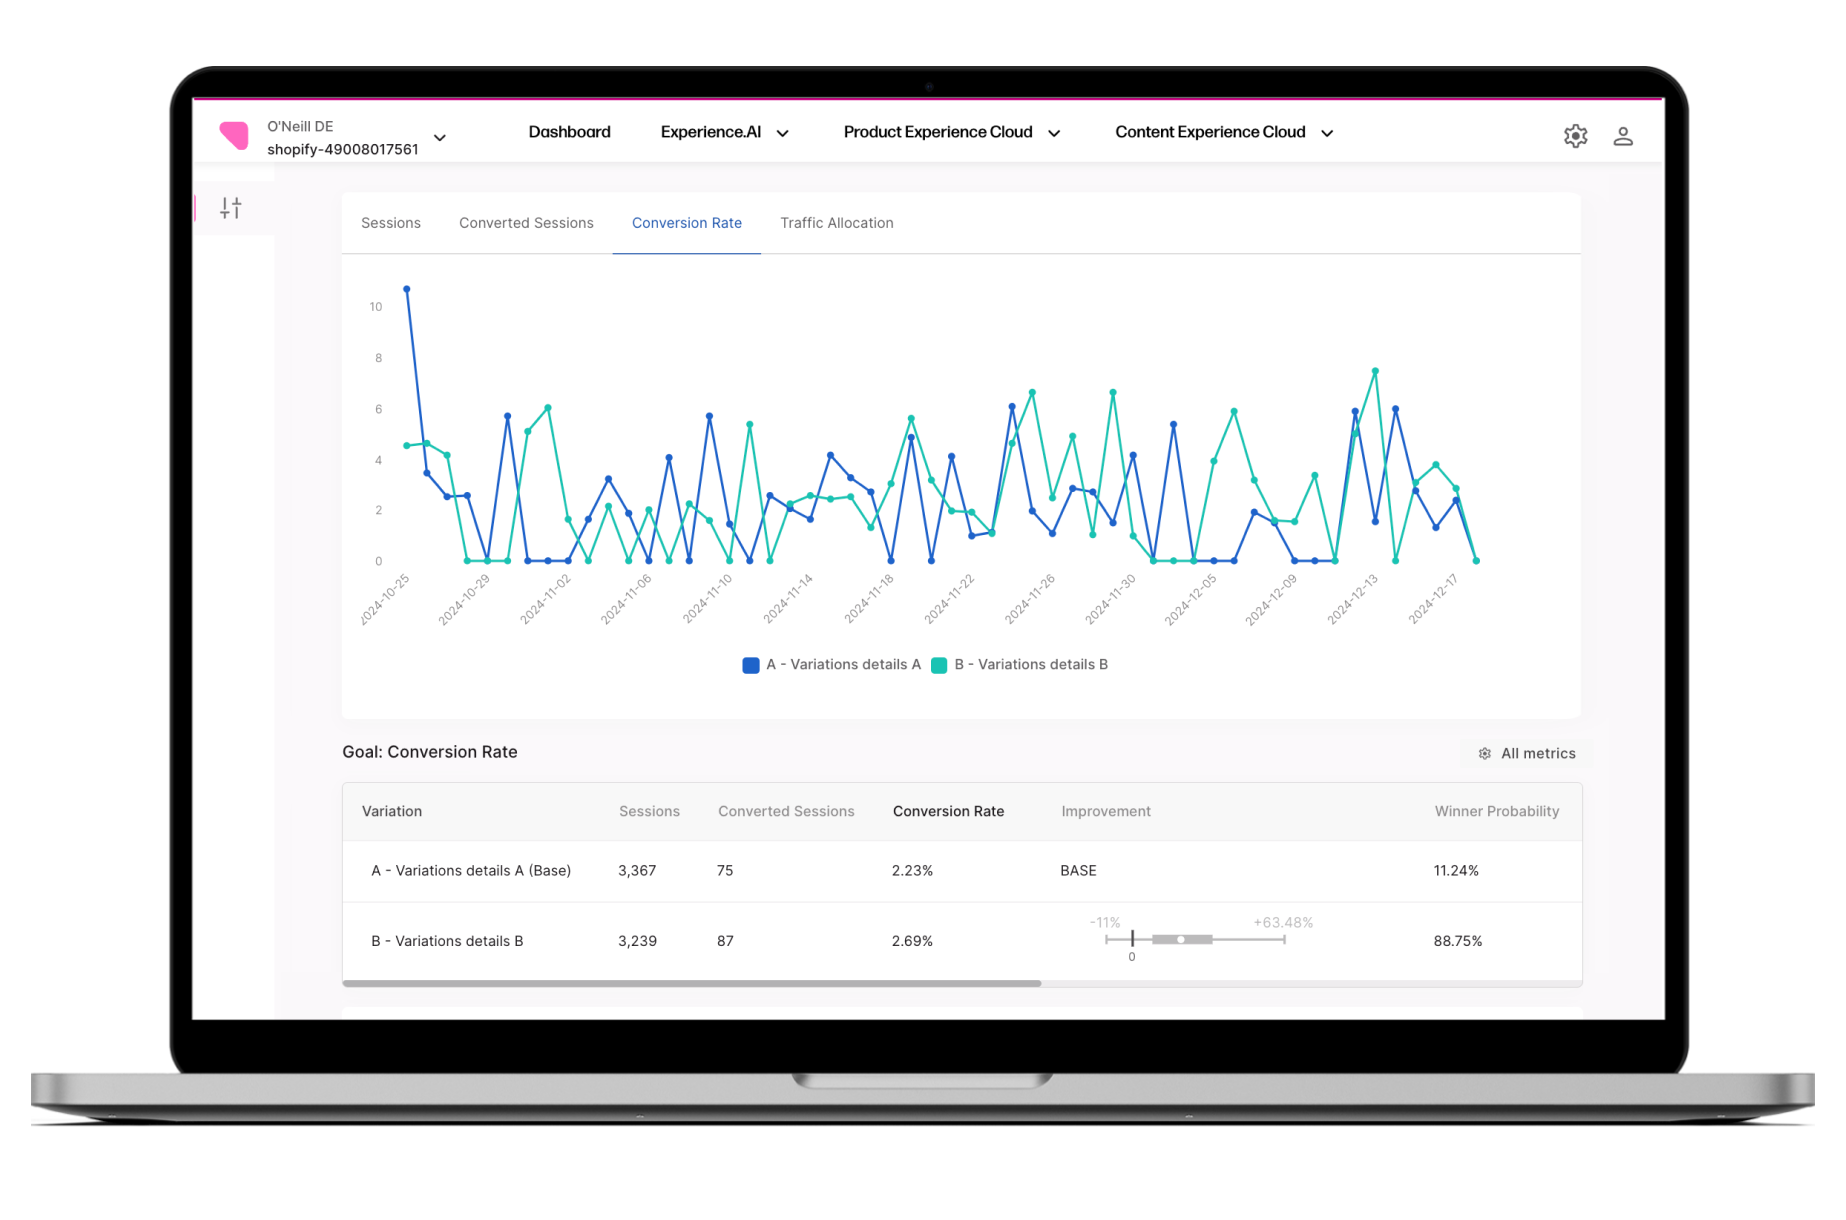Click the table's horizontal scrollbar
Image resolution: width=1846 pixels, height=1220 pixels.
click(691, 984)
